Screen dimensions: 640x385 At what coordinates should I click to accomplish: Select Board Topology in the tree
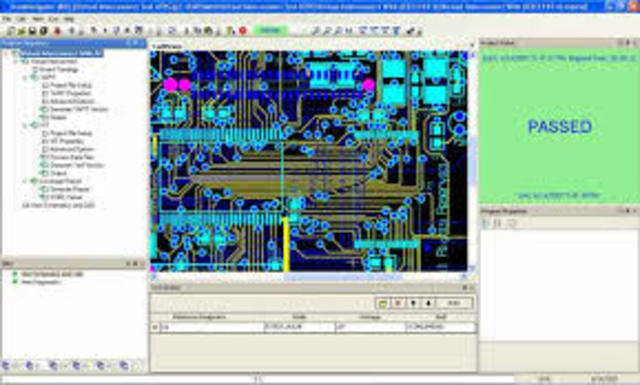(x=59, y=69)
